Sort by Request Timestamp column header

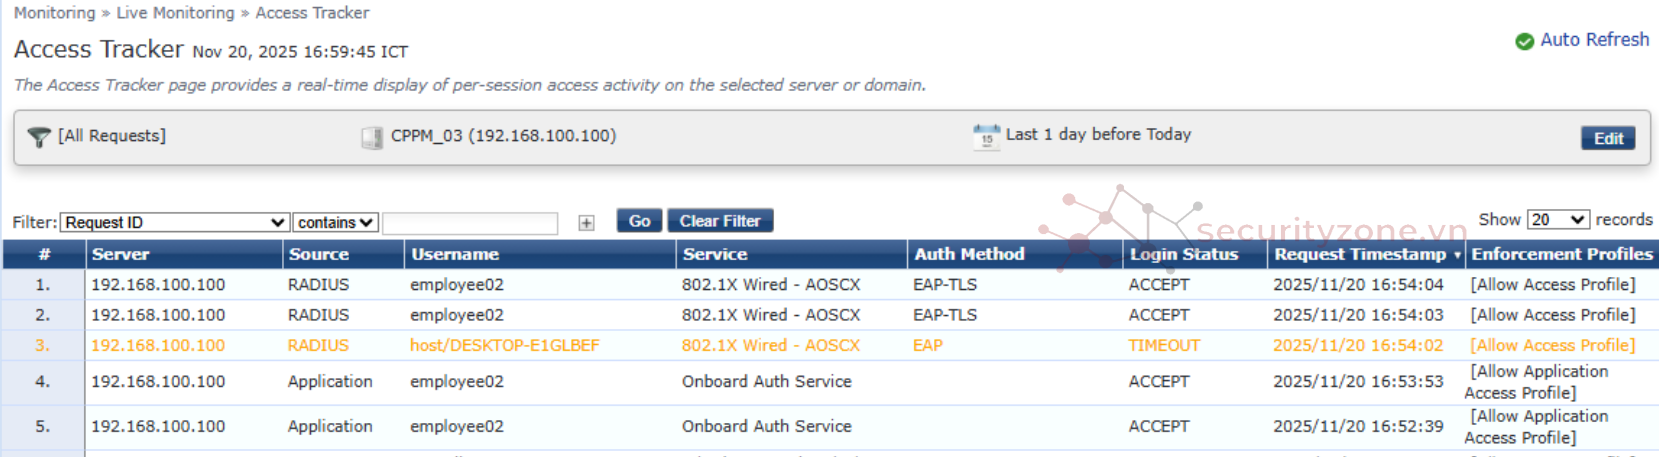pyautogui.click(x=1360, y=255)
